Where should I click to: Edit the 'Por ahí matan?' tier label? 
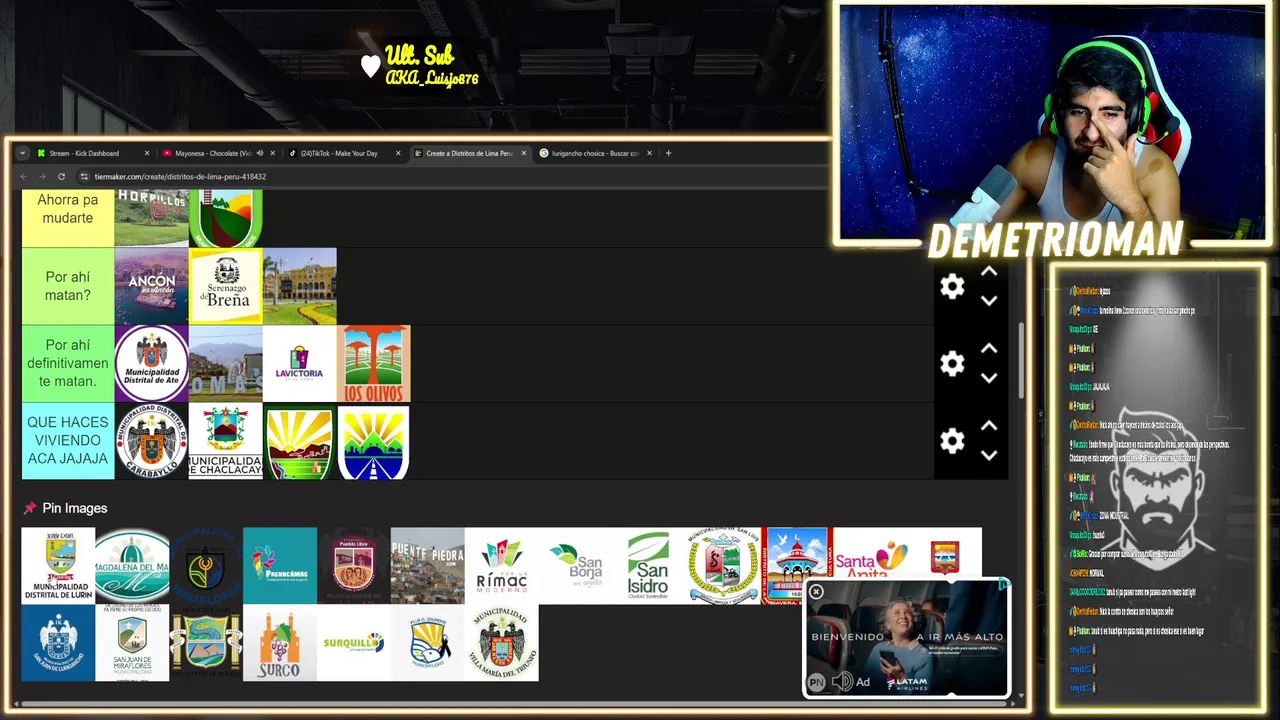point(68,286)
